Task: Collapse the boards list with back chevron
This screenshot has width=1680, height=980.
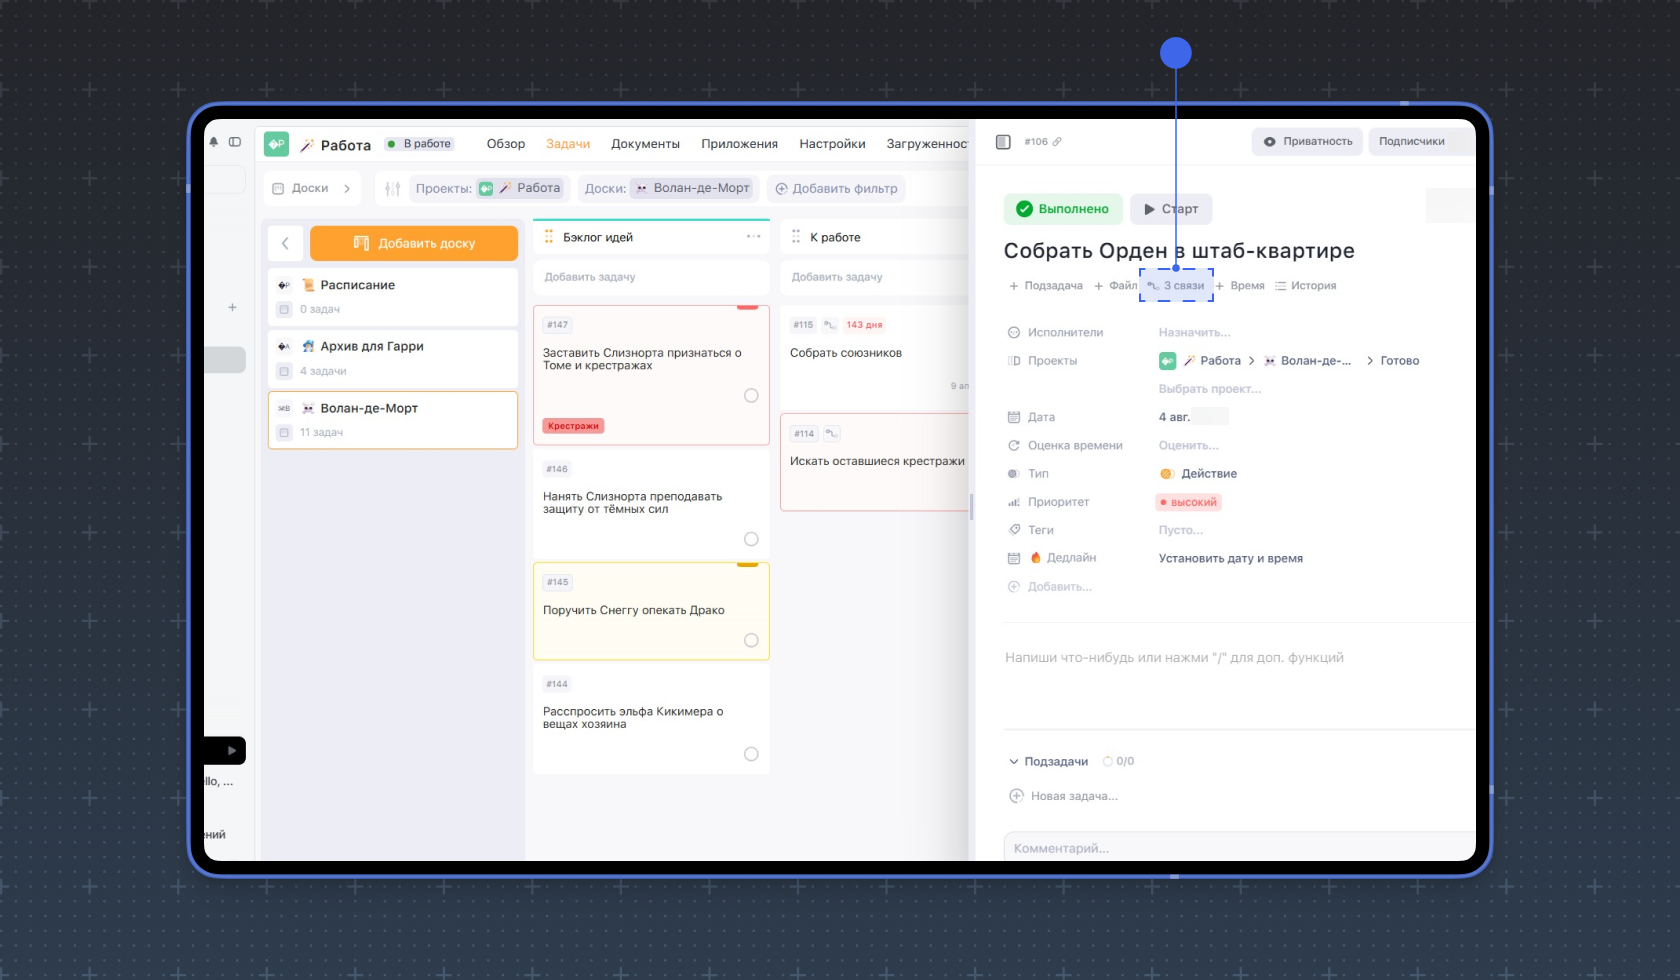Action: click(285, 243)
